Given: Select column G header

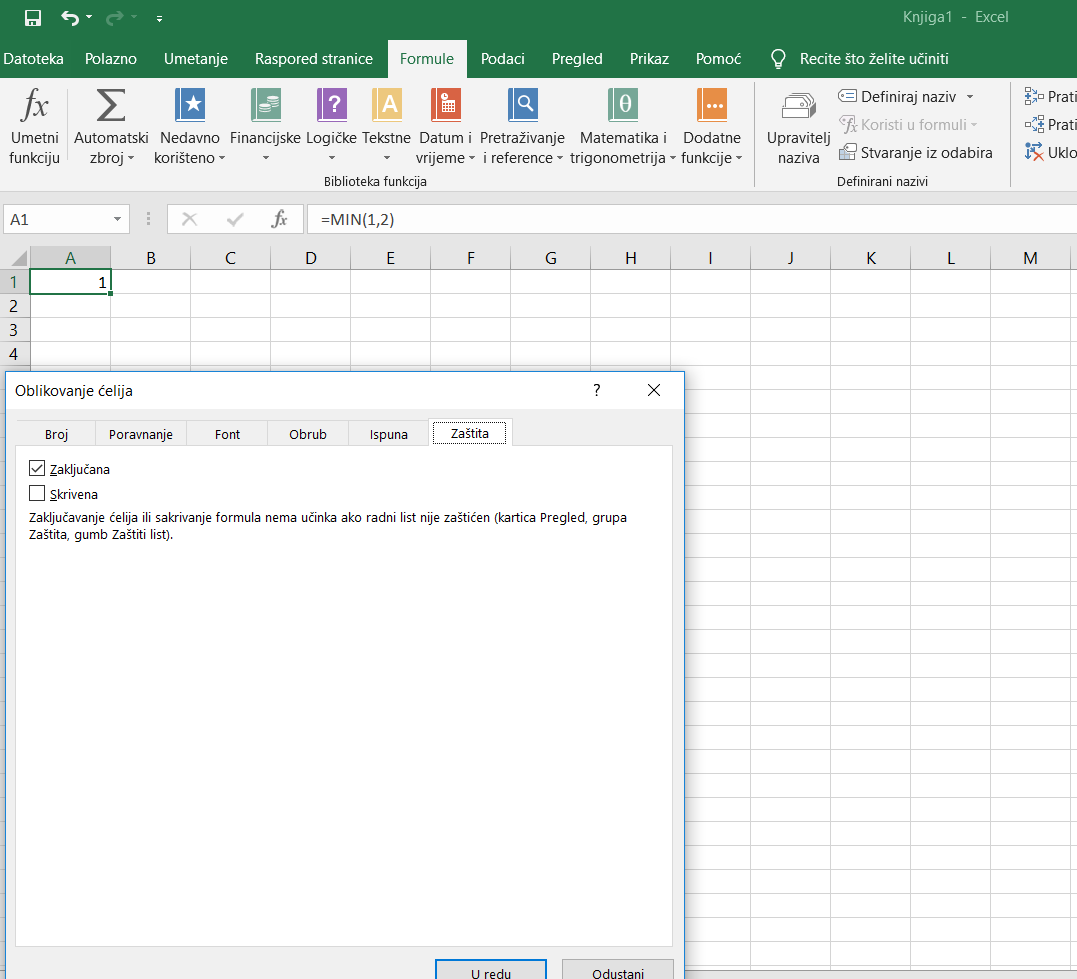Looking at the screenshot, I should coord(550,258).
